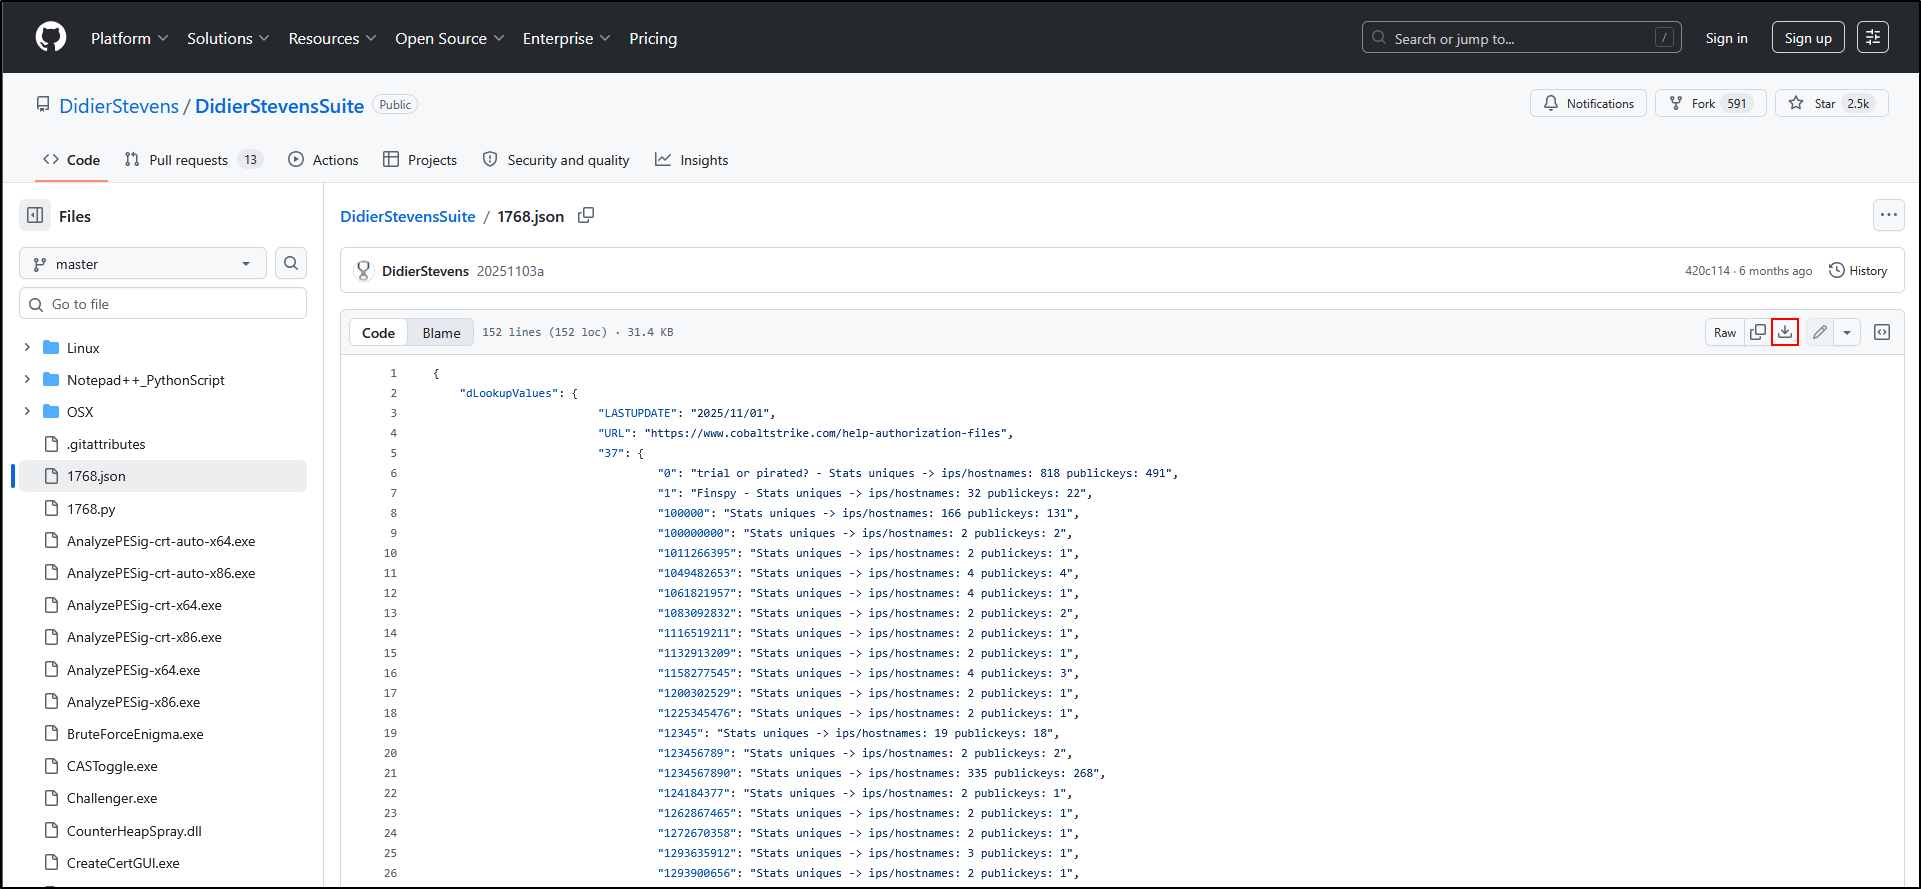Open the Projects tab

(x=420, y=160)
